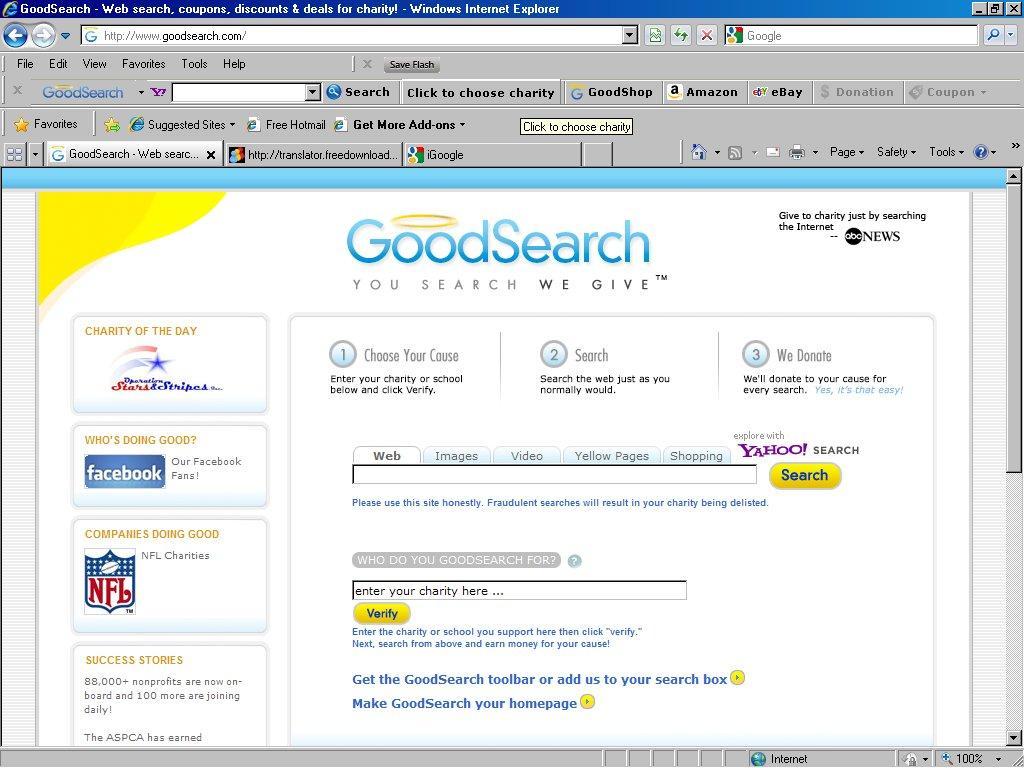Expand the address bar URL history dropdown
The width and height of the screenshot is (1024, 768).
click(630, 36)
